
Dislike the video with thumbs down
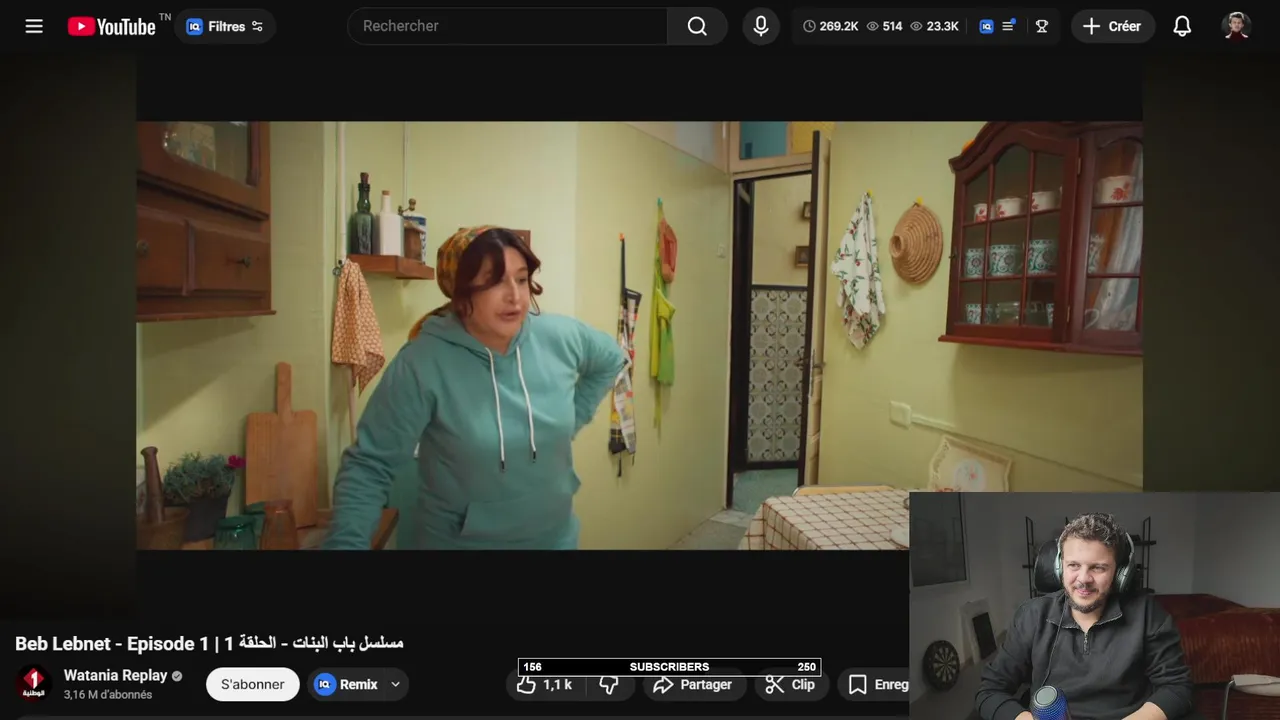click(x=609, y=684)
